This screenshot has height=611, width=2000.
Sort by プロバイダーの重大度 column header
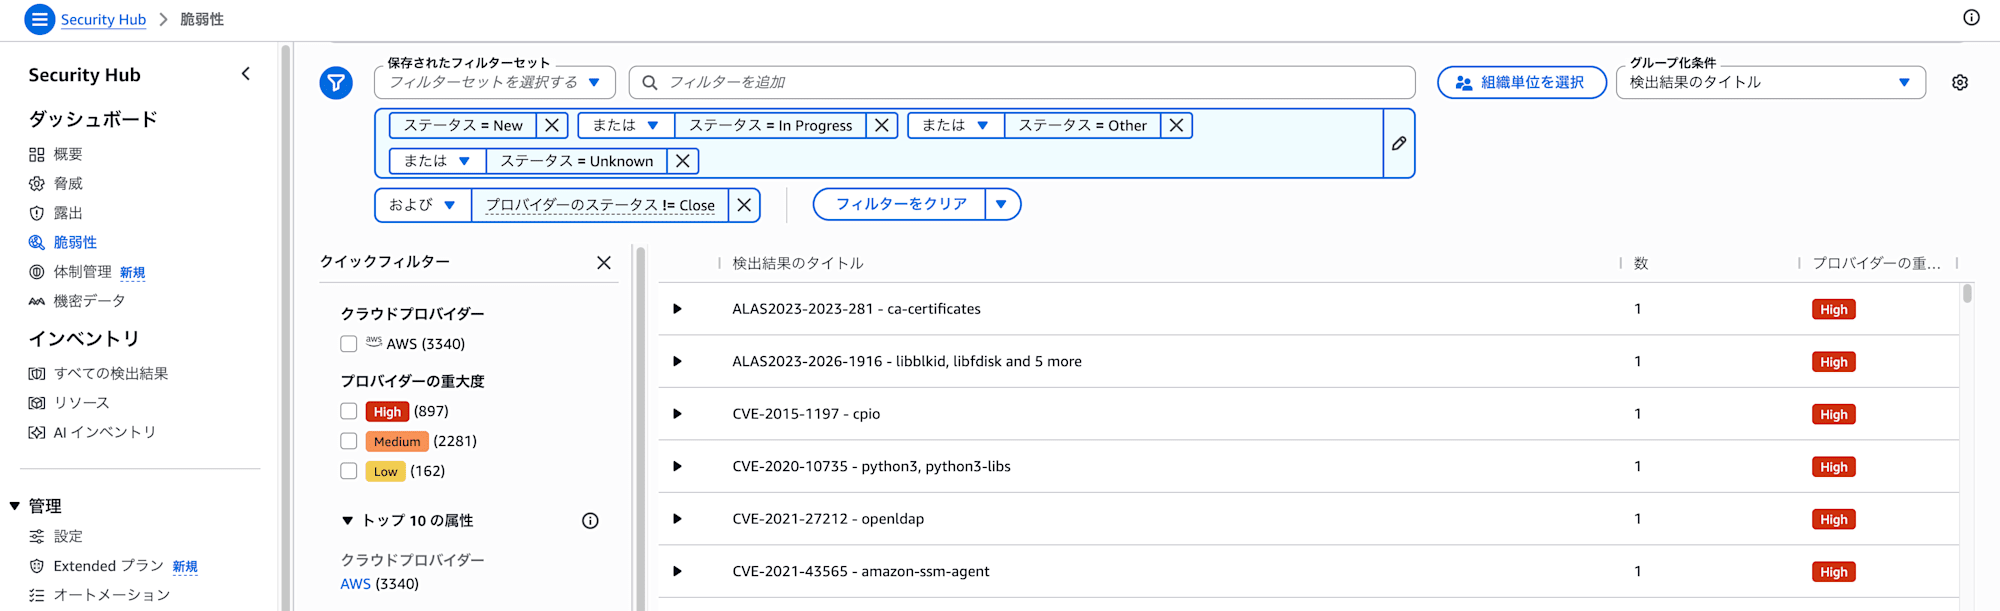coord(1876,263)
